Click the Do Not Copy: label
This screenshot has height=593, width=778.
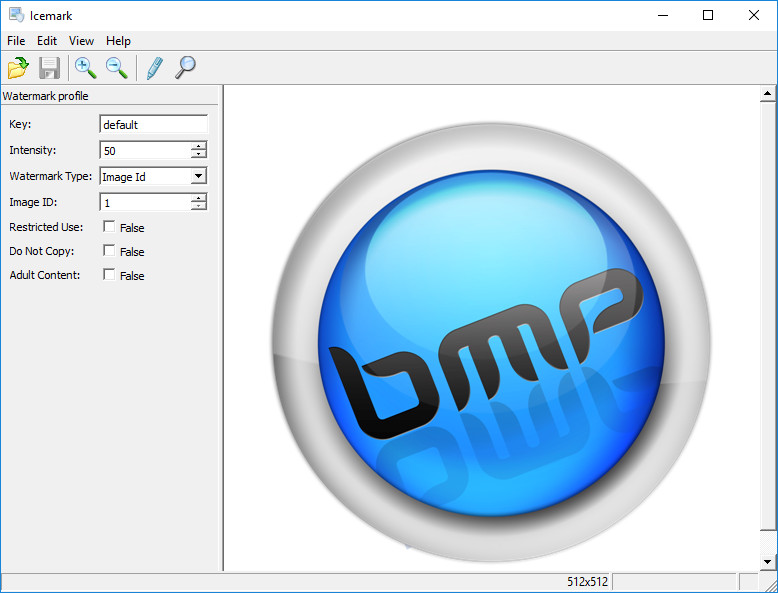coord(41,251)
